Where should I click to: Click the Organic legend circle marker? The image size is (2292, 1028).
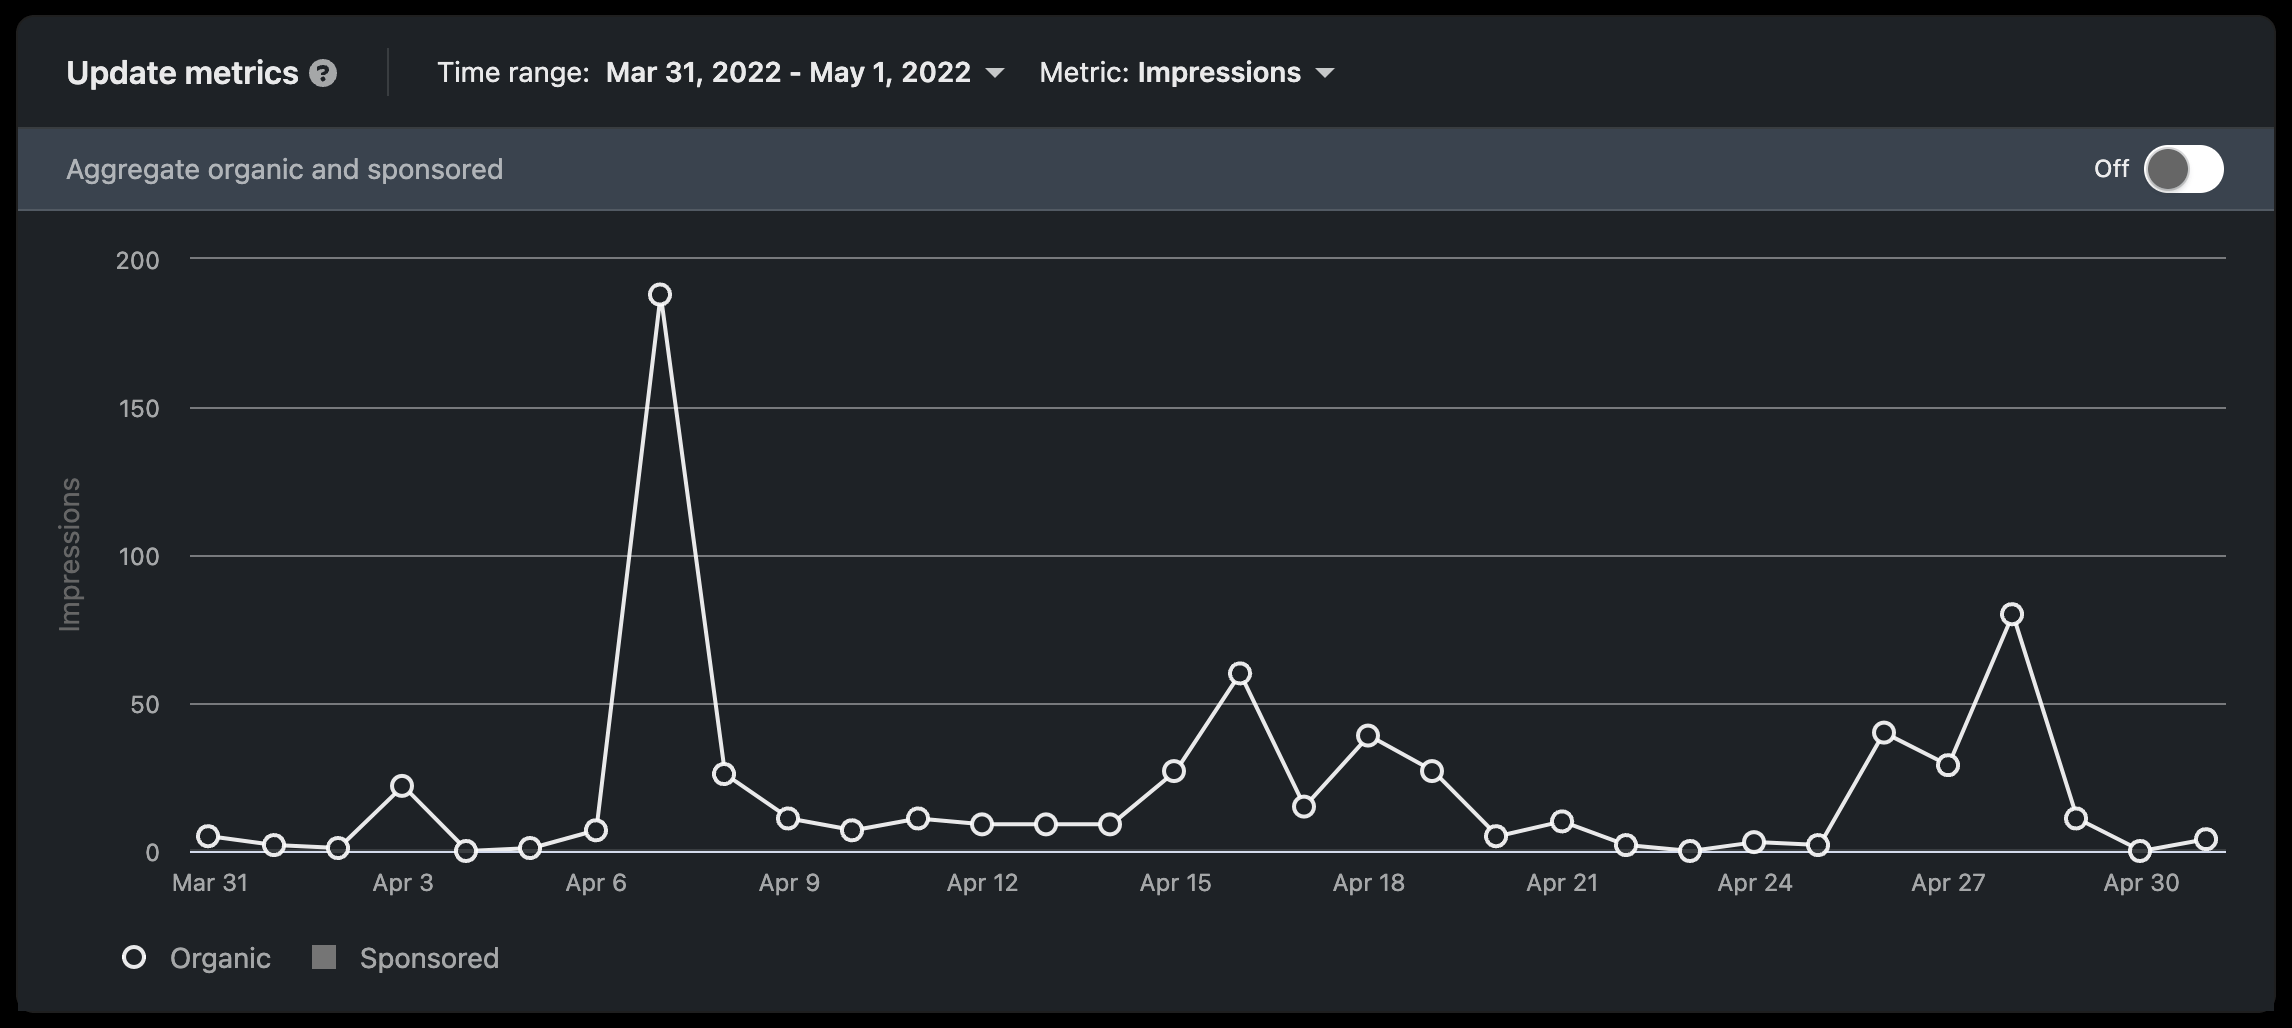tap(134, 958)
